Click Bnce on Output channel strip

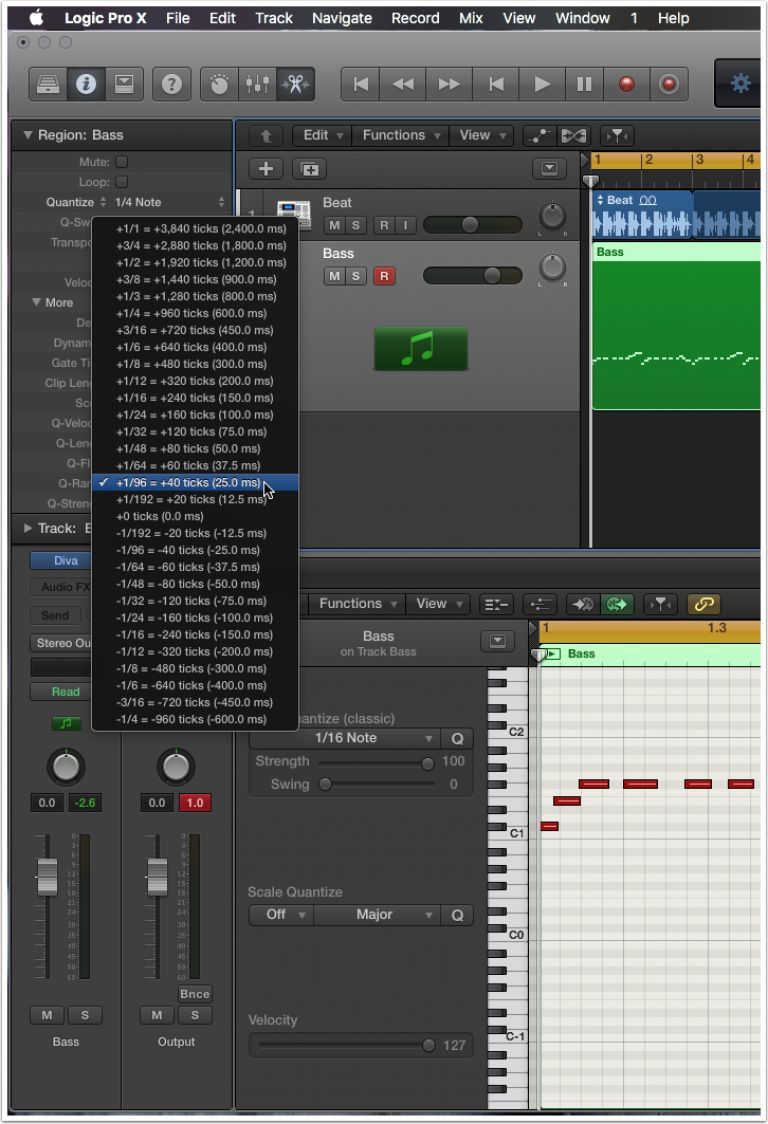195,994
